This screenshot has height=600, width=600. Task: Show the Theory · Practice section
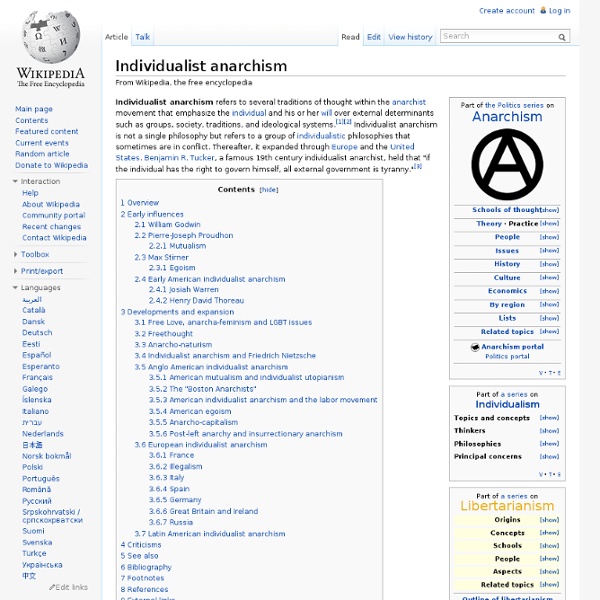549,223
